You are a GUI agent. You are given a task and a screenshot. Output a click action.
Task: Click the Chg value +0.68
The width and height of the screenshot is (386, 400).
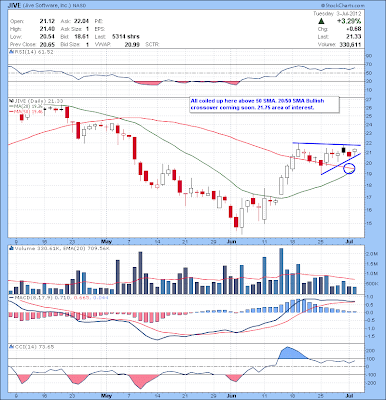click(x=354, y=29)
